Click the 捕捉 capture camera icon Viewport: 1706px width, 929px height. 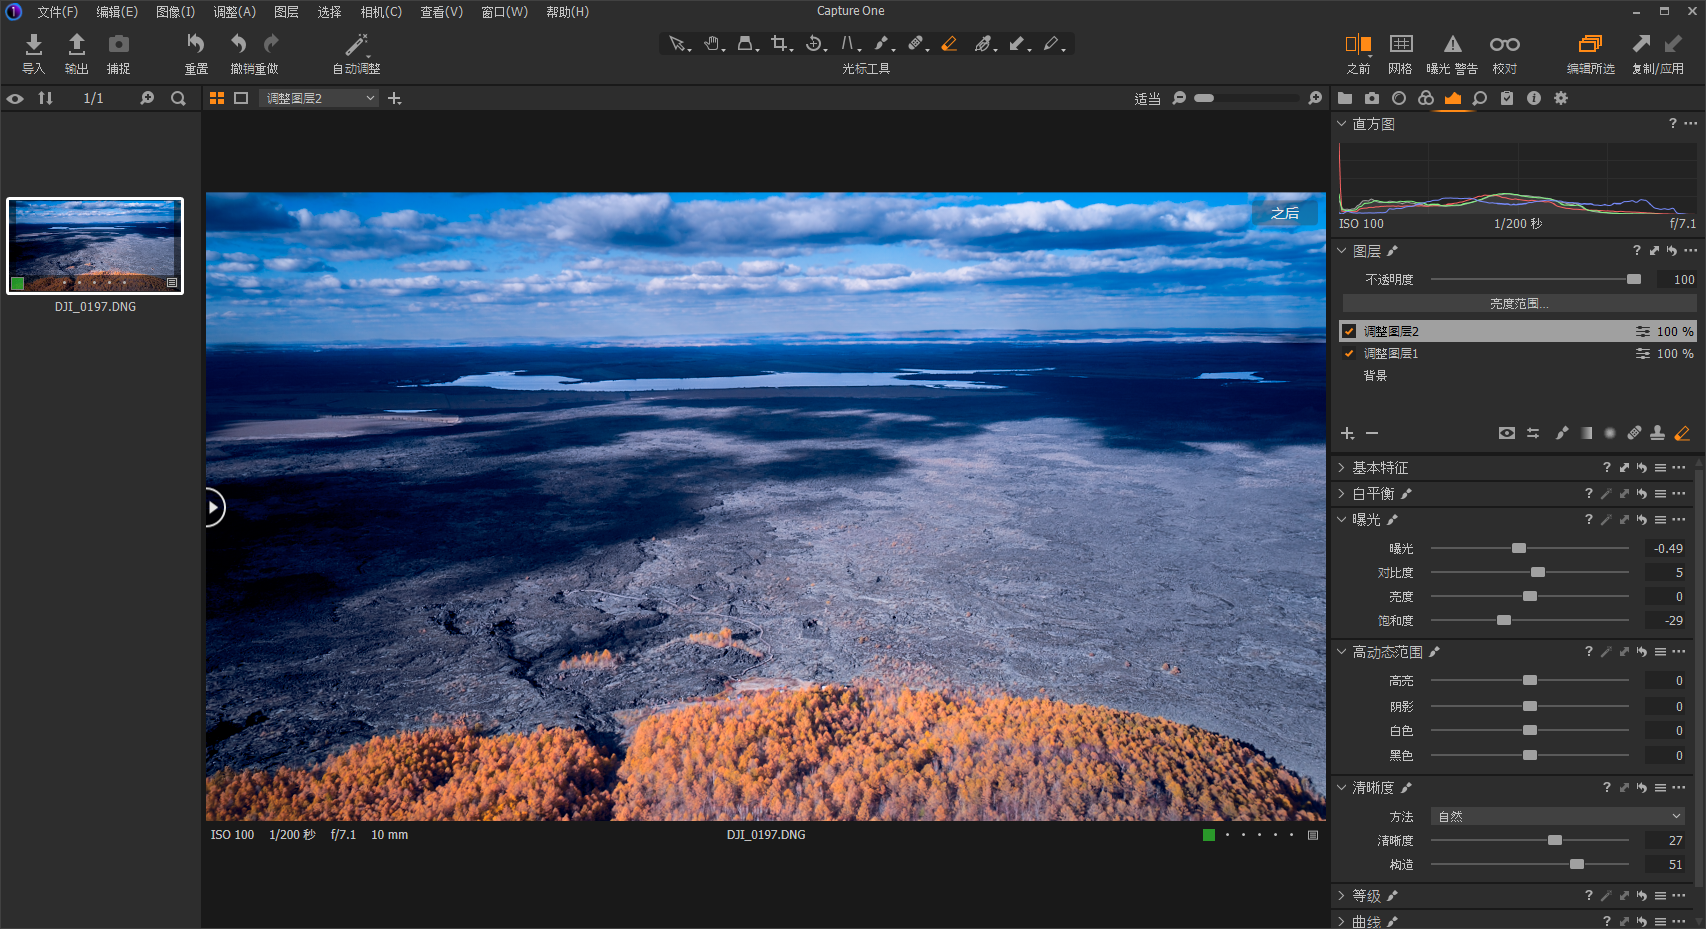119,44
